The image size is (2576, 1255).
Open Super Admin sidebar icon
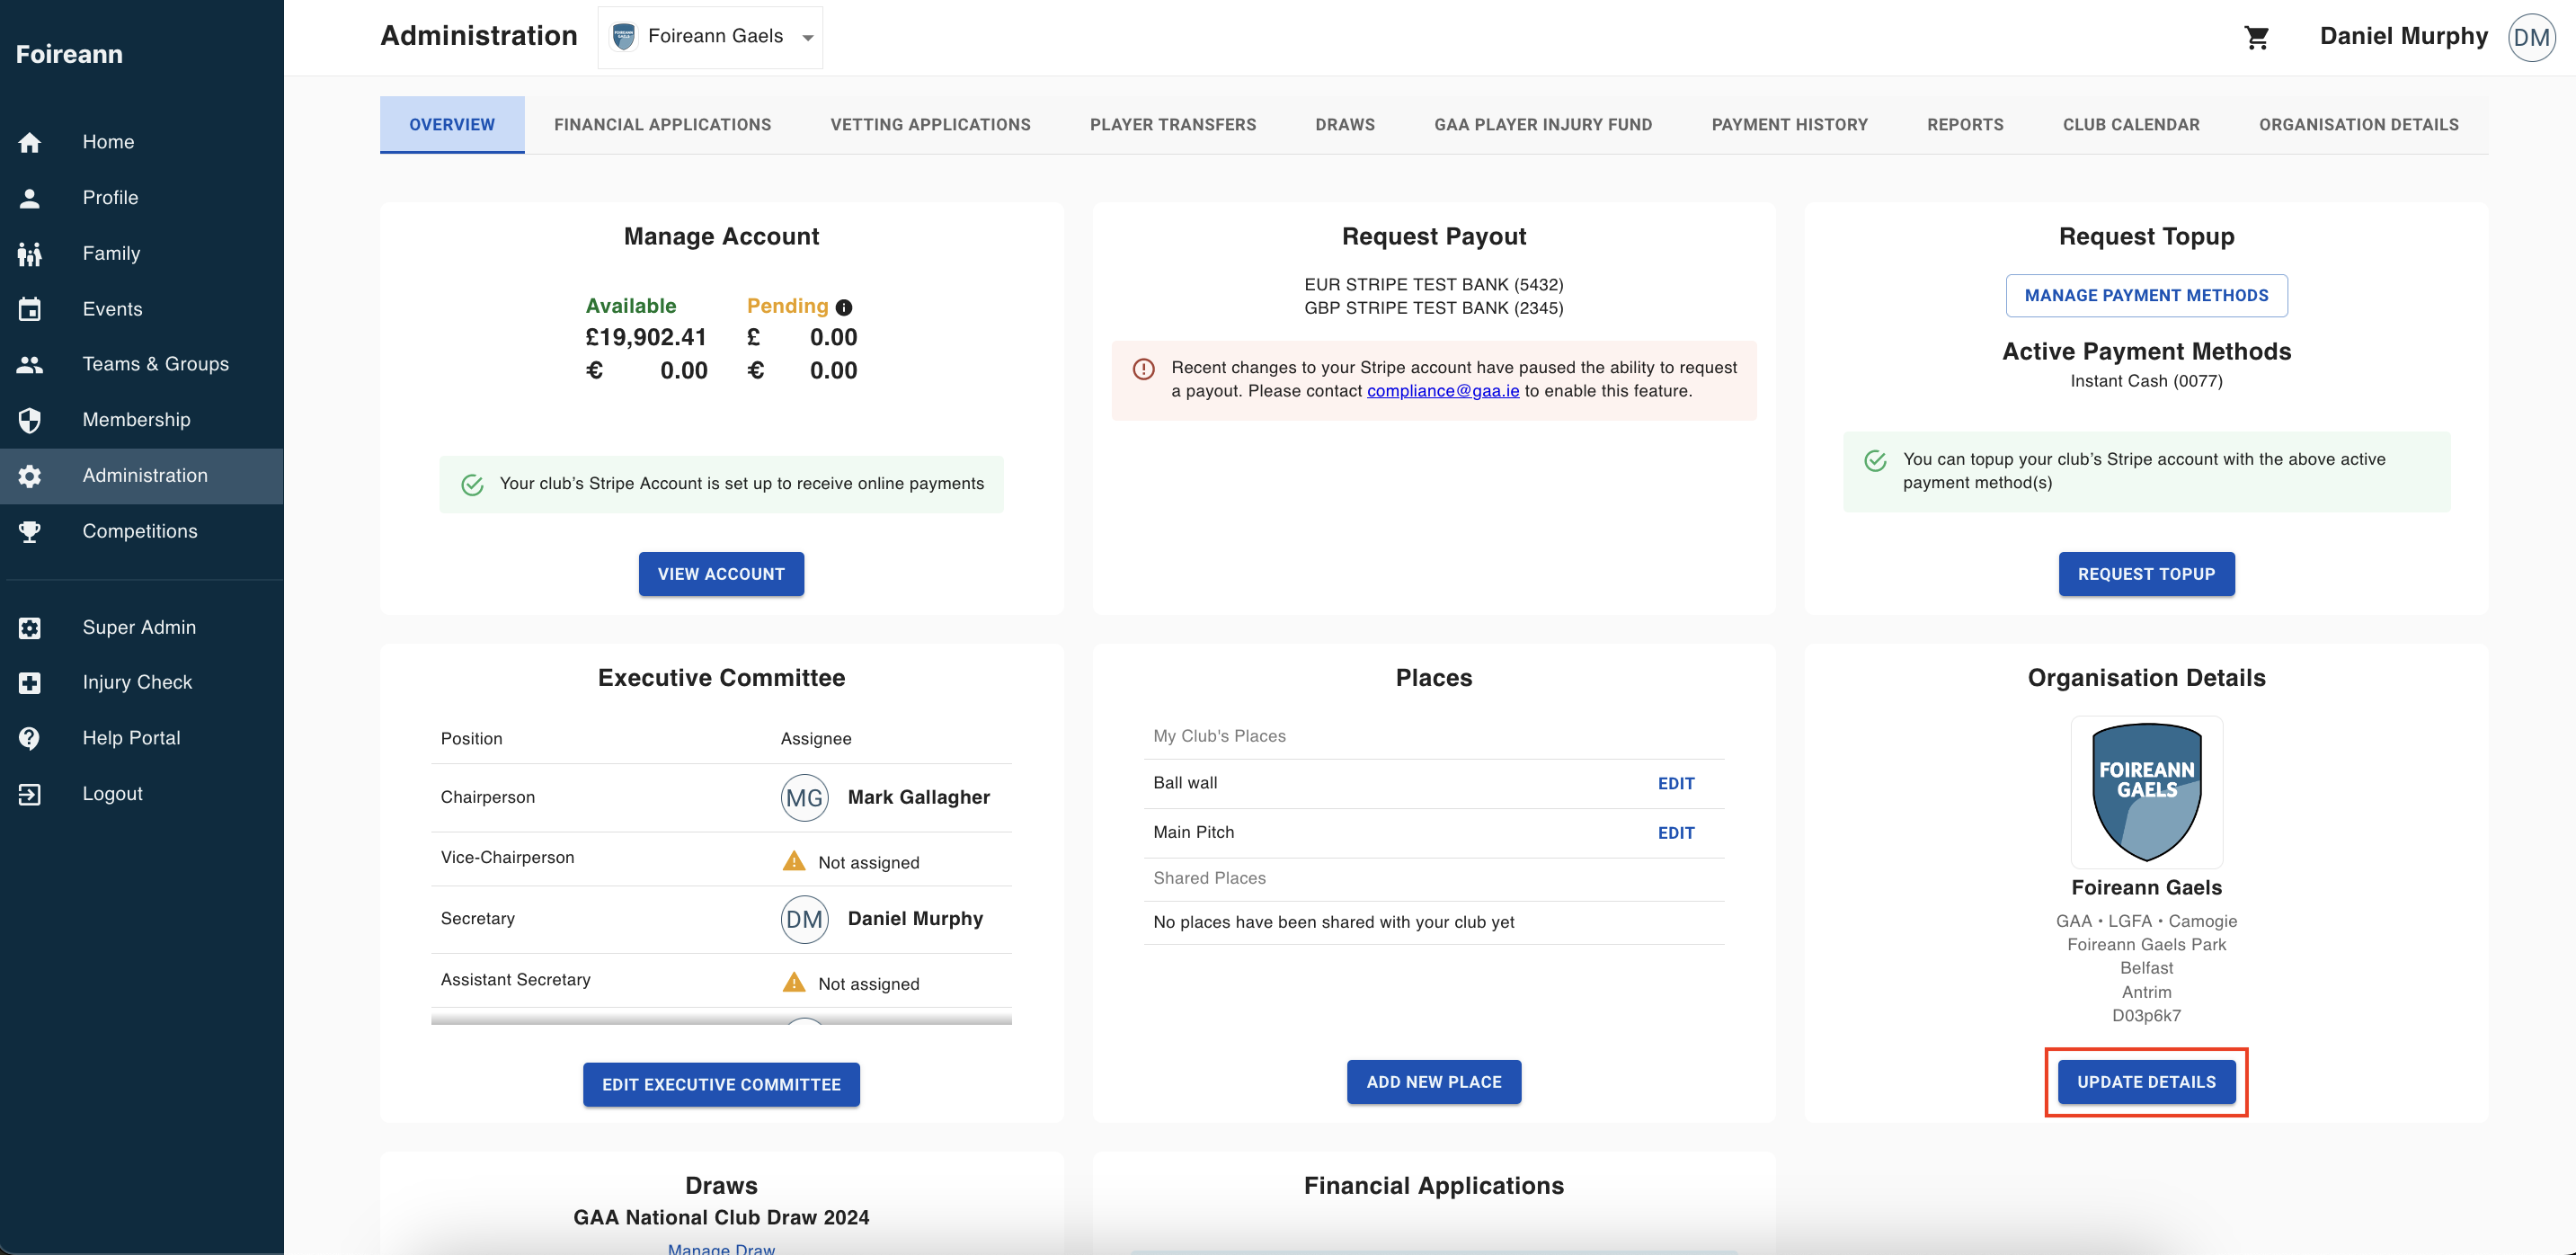coord(30,627)
